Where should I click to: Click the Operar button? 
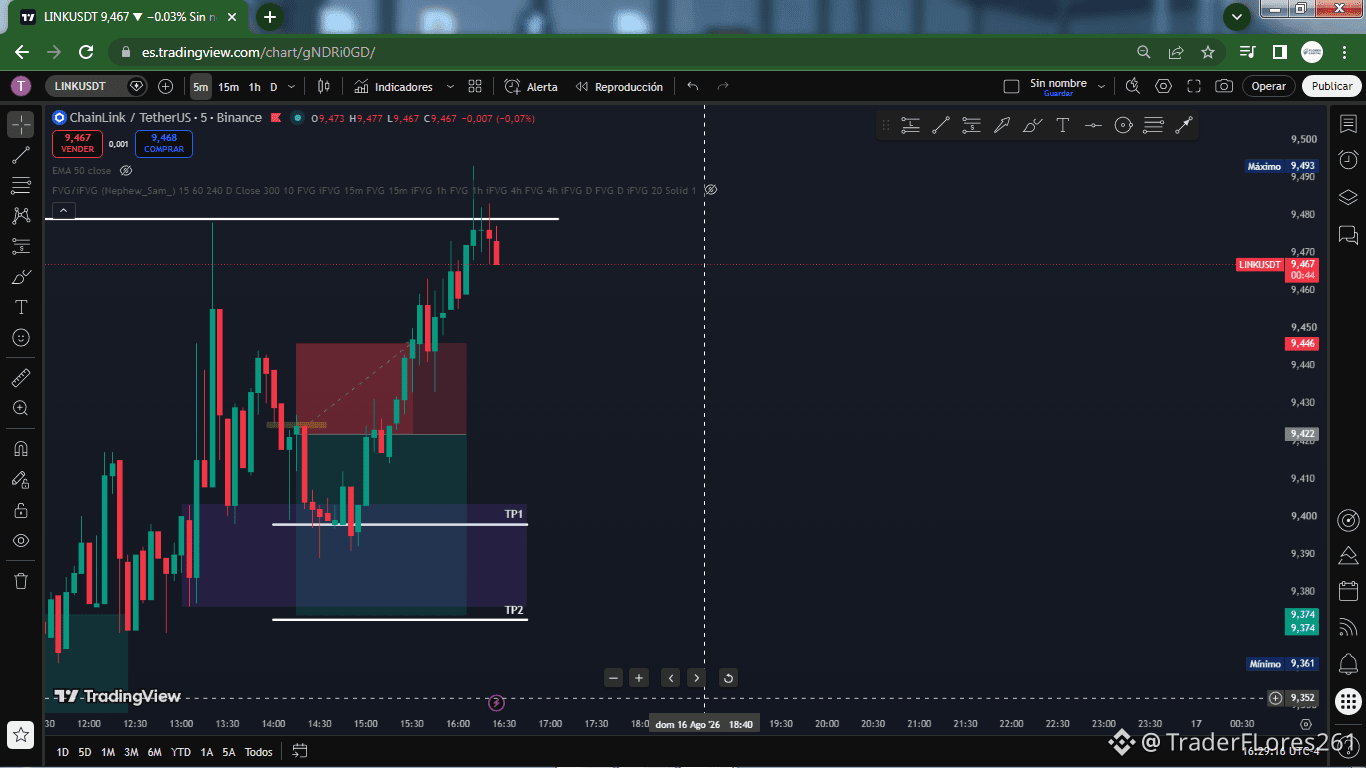click(x=1269, y=86)
